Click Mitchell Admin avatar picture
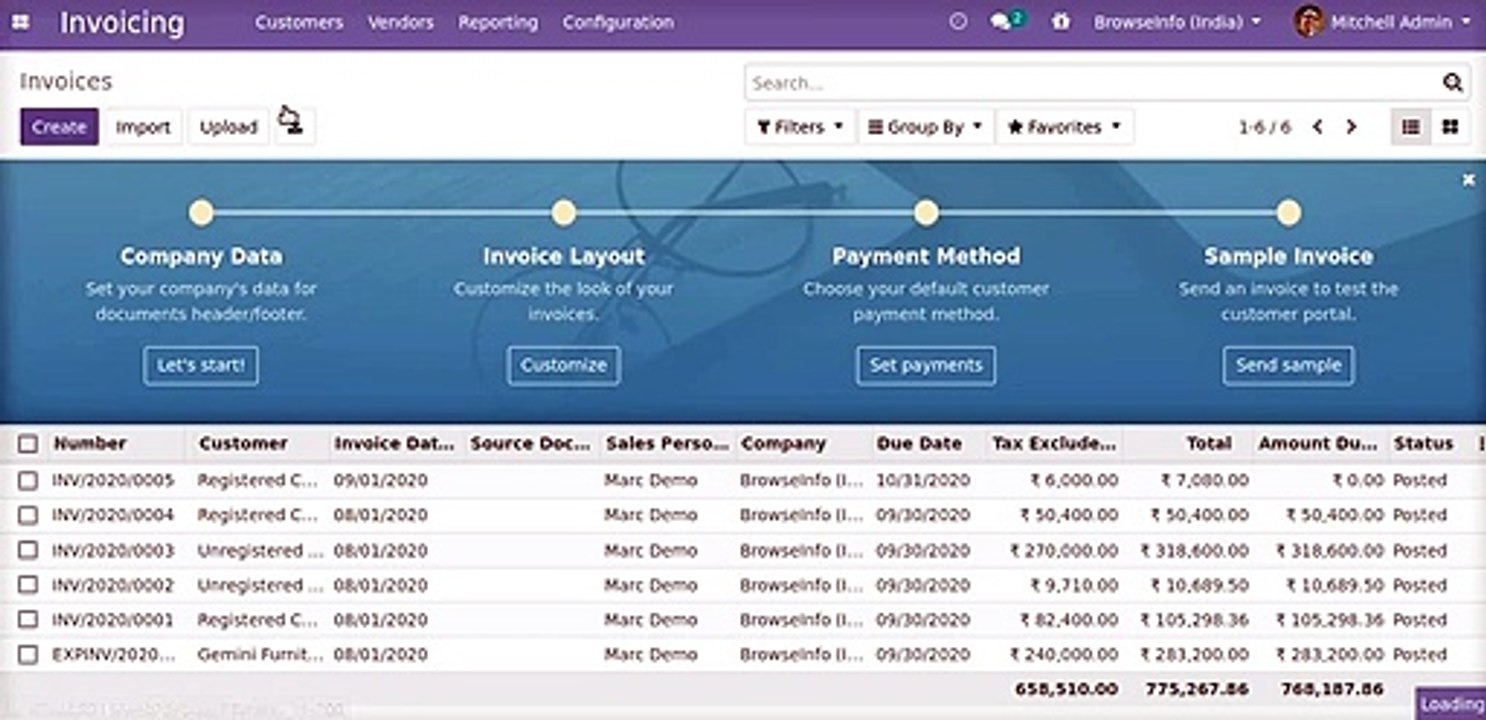1486x720 pixels. coord(1309,21)
